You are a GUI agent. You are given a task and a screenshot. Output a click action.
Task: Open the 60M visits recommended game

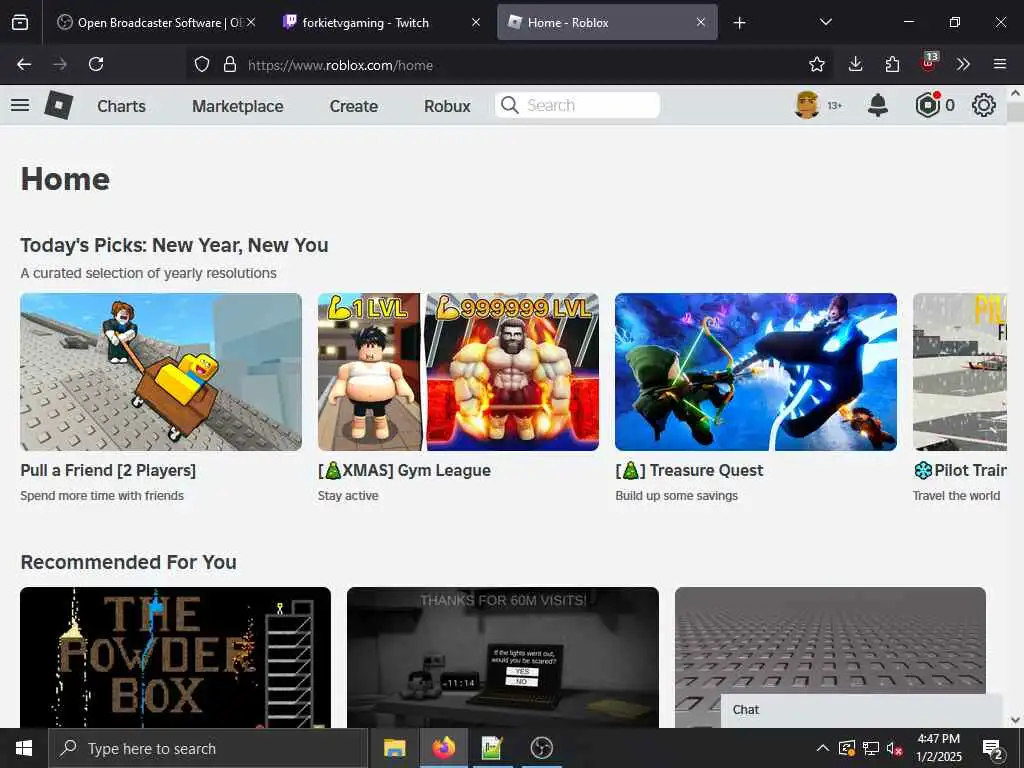[x=503, y=657]
